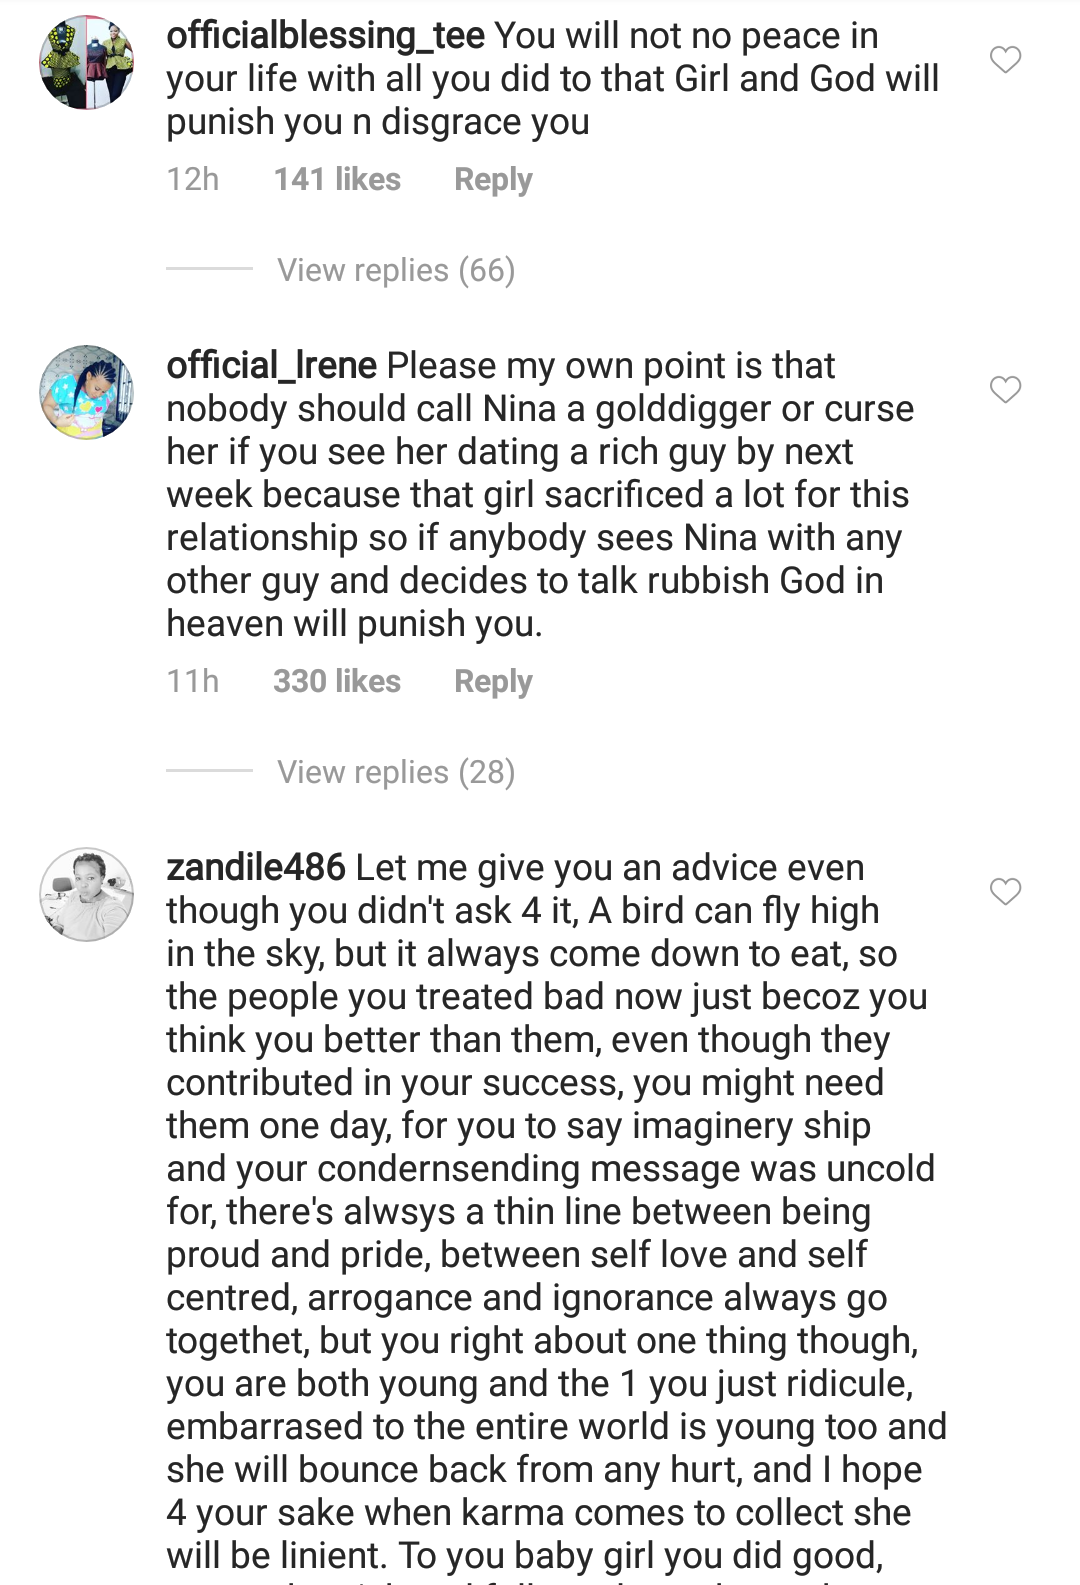The width and height of the screenshot is (1080, 1585).
Task: Open the officialblessing_tee username link
Action: pos(325,36)
